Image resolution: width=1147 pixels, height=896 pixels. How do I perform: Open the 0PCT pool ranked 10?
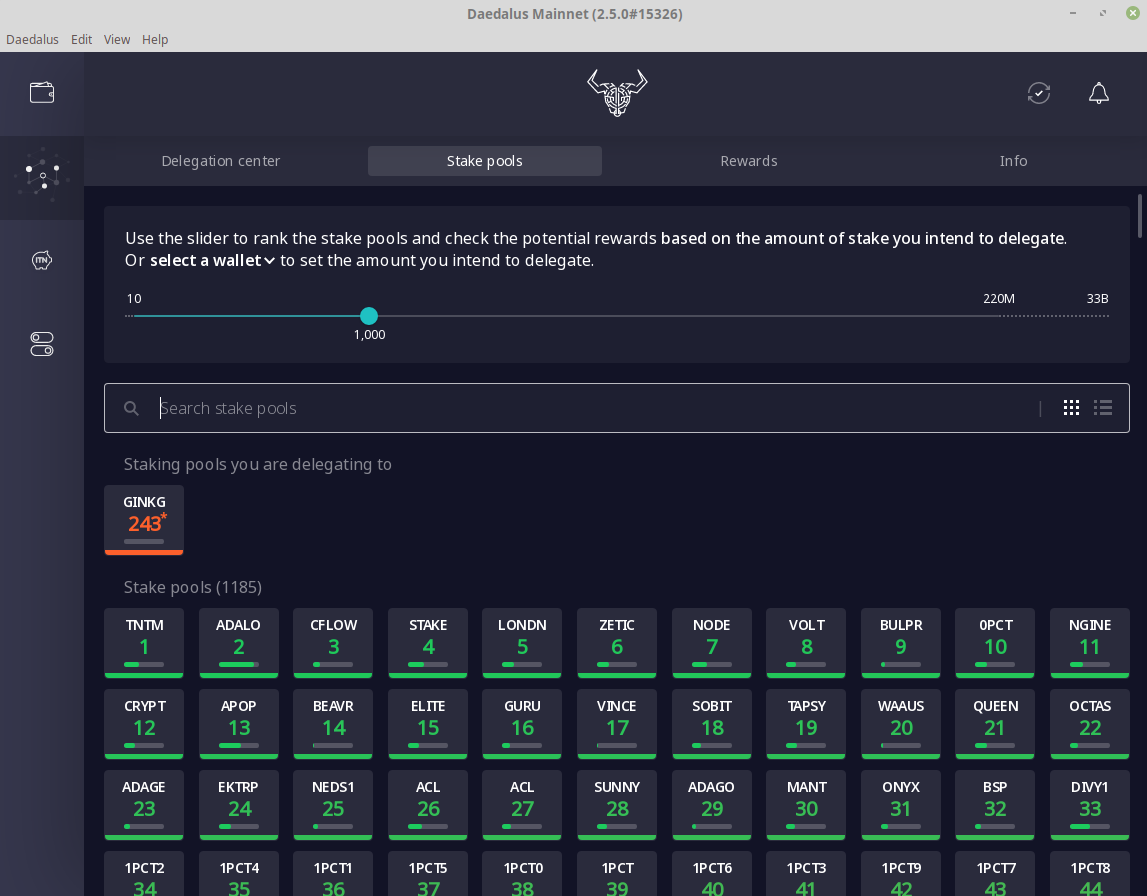[995, 643]
